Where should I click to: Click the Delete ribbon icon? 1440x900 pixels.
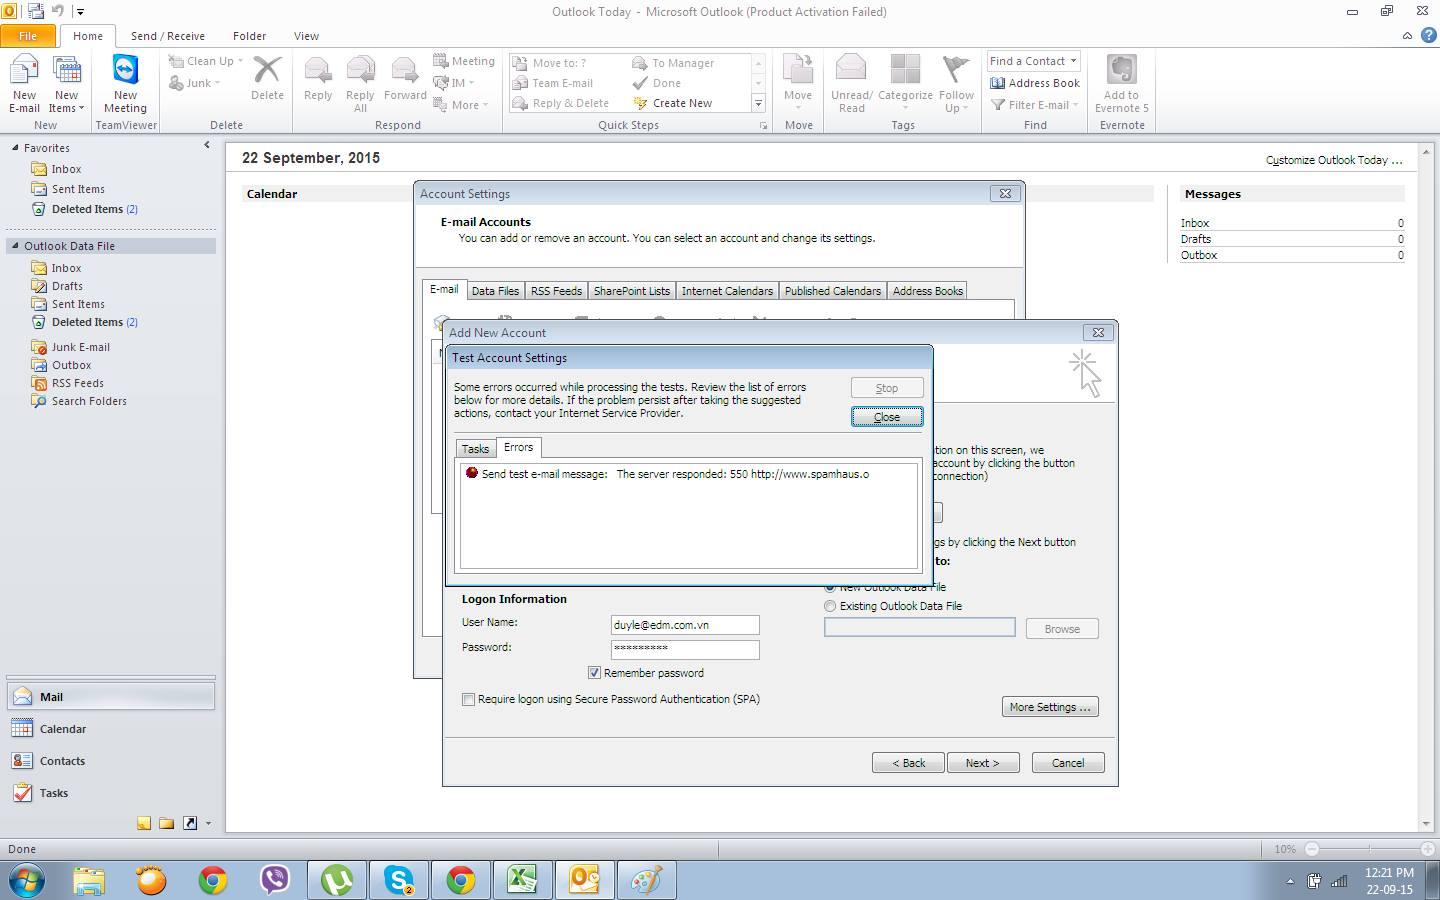point(267,79)
